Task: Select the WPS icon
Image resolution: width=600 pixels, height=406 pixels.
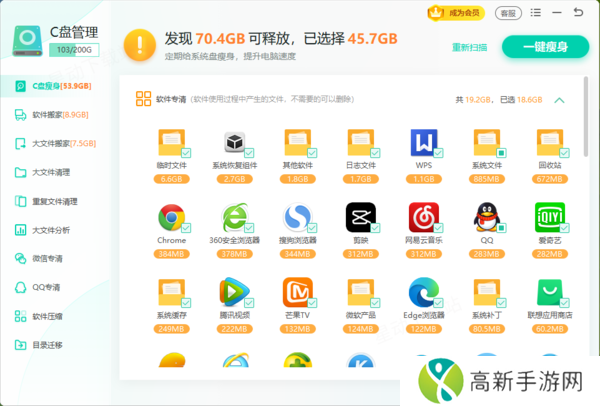Action: 423,142
